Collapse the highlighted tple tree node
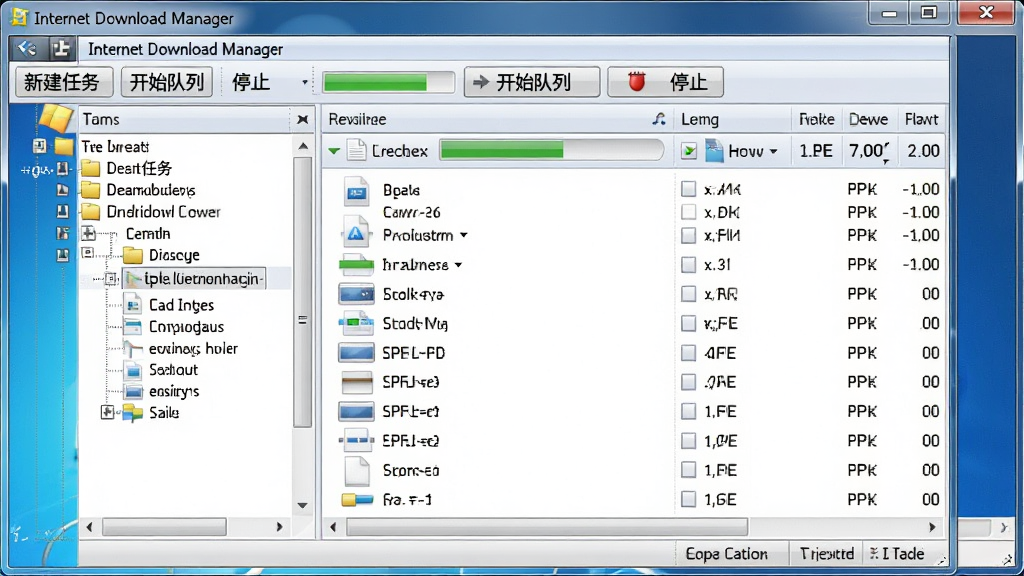Image resolution: width=1024 pixels, height=576 pixels. [x=110, y=279]
